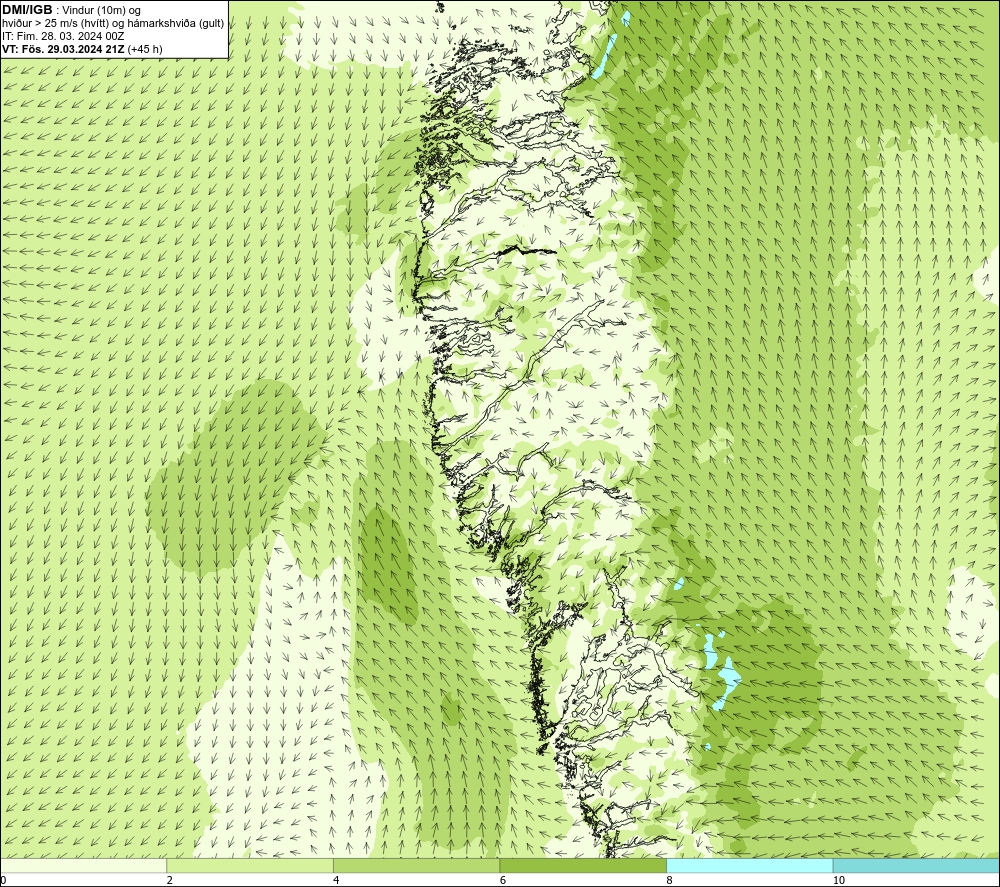The width and height of the screenshot is (1000, 887).
Task: Click the legend scale label "2"
Action: 170,881
